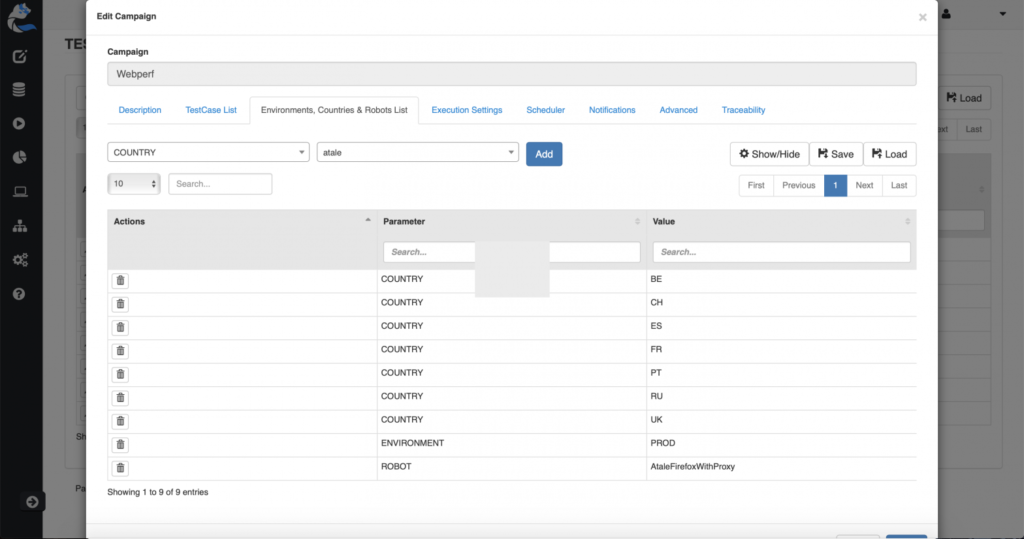Image resolution: width=1024 pixels, height=539 pixels.
Task: Go to the Scheduler tab
Action: 545,110
